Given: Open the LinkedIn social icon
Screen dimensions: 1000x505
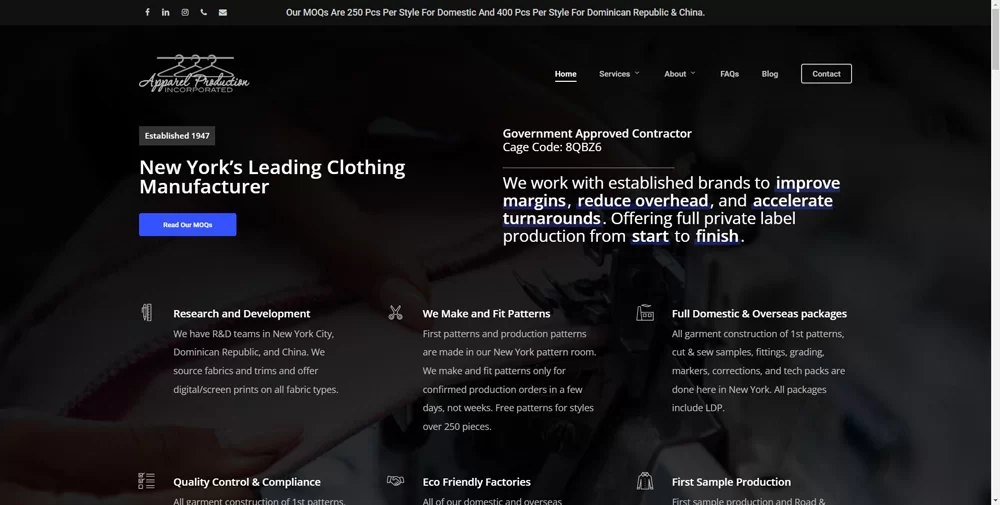Looking at the screenshot, I should pos(166,12).
